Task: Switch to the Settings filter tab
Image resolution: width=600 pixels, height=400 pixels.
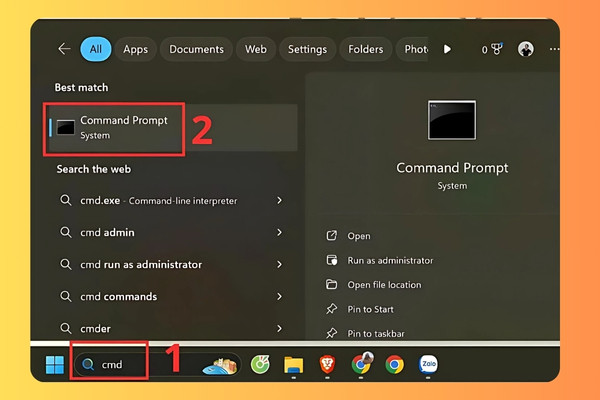Action: 307,49
